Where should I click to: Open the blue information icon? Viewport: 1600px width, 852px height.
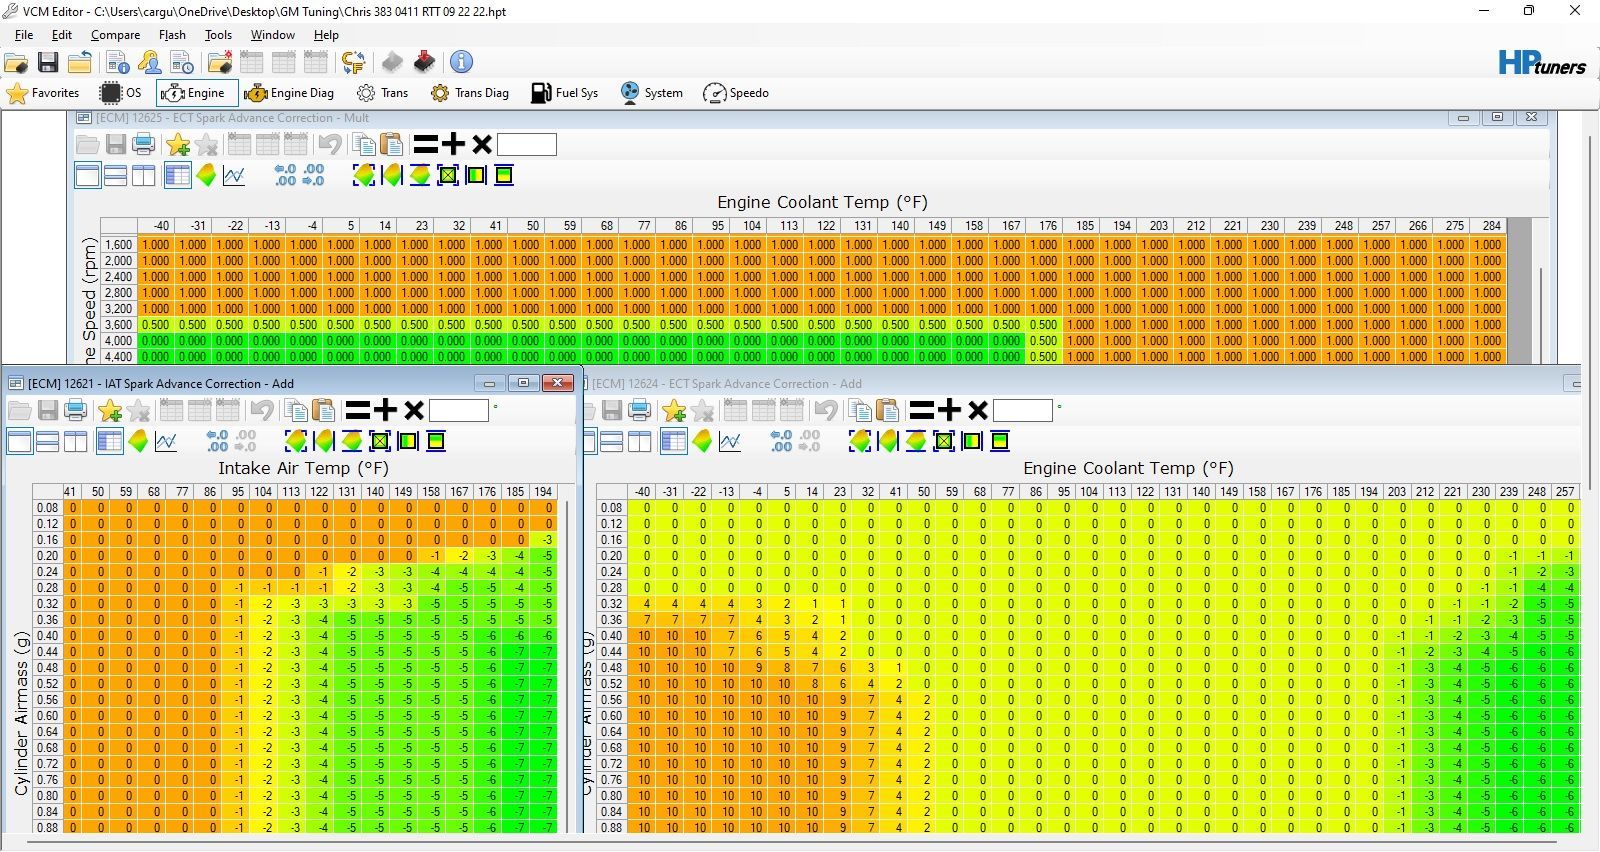click(461, 63)
